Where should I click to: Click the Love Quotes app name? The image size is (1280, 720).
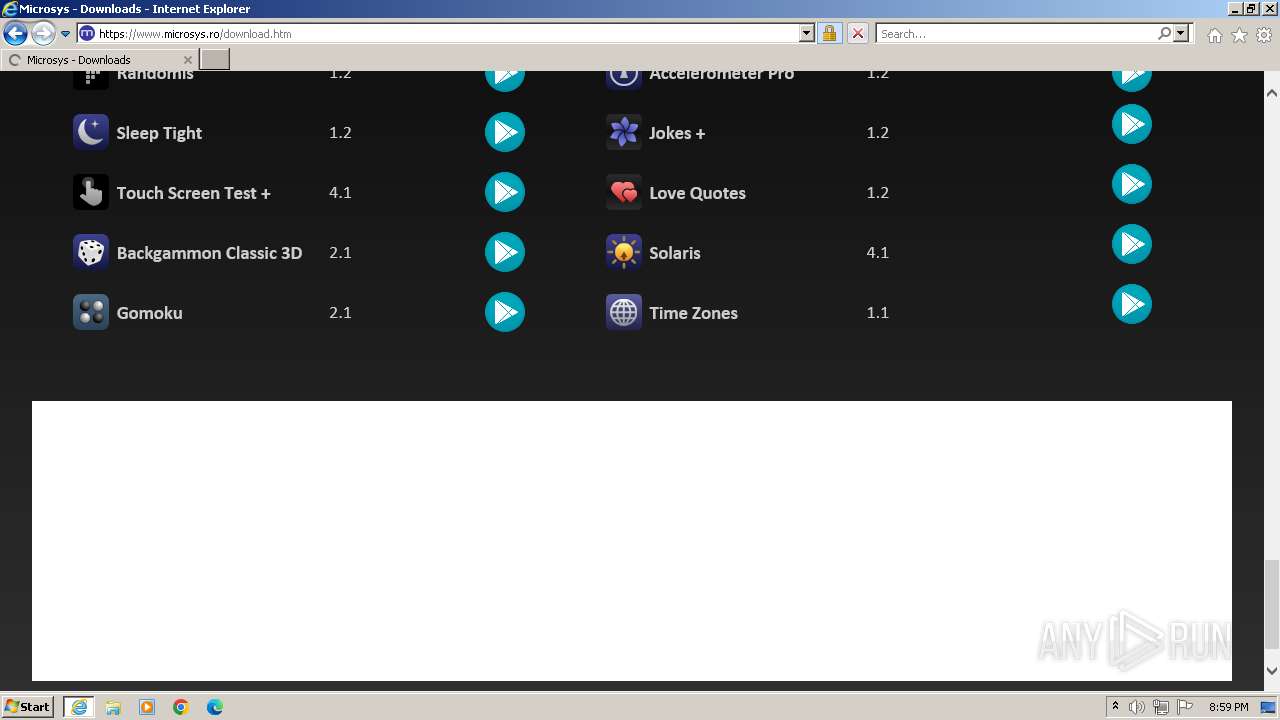click(x=697, y=193)
